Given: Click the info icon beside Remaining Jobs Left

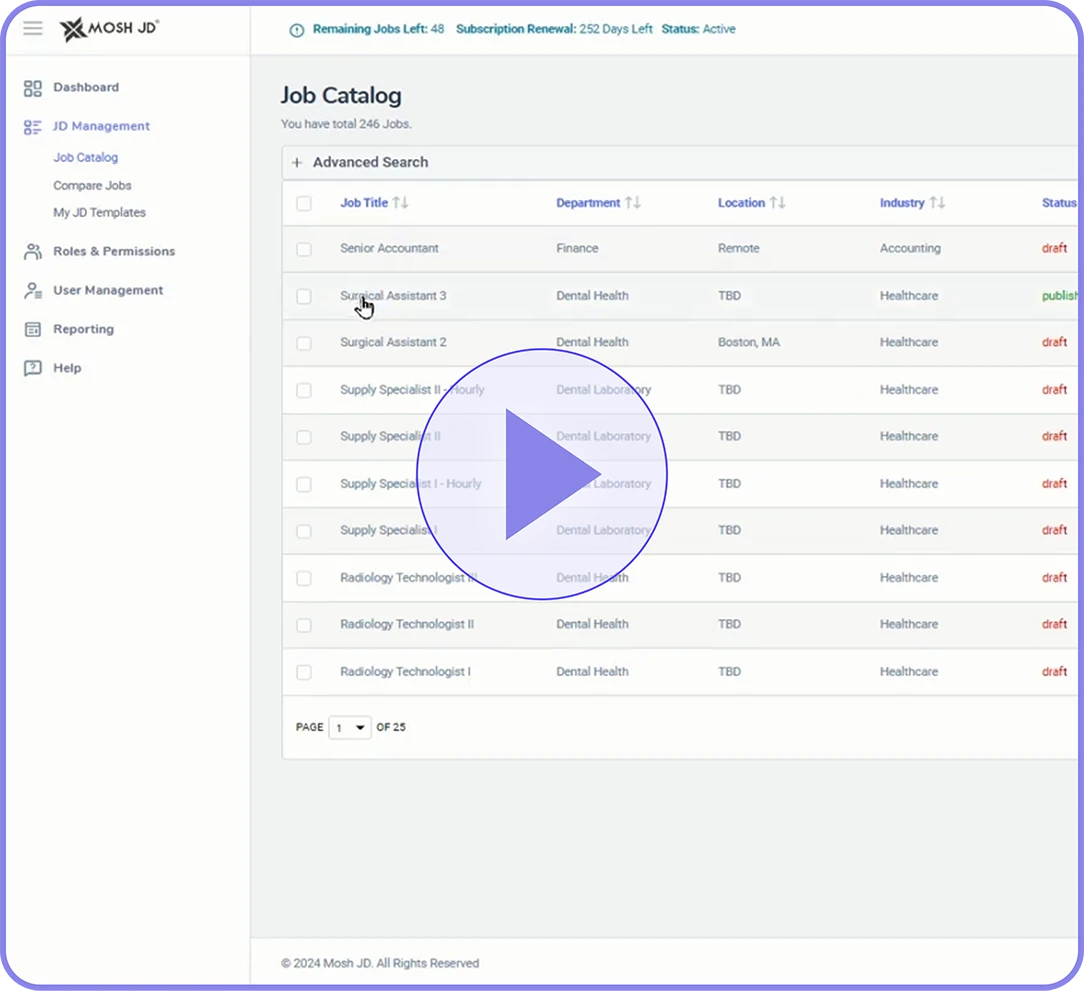Looking at the screenshot, I should tap(296, 29).
